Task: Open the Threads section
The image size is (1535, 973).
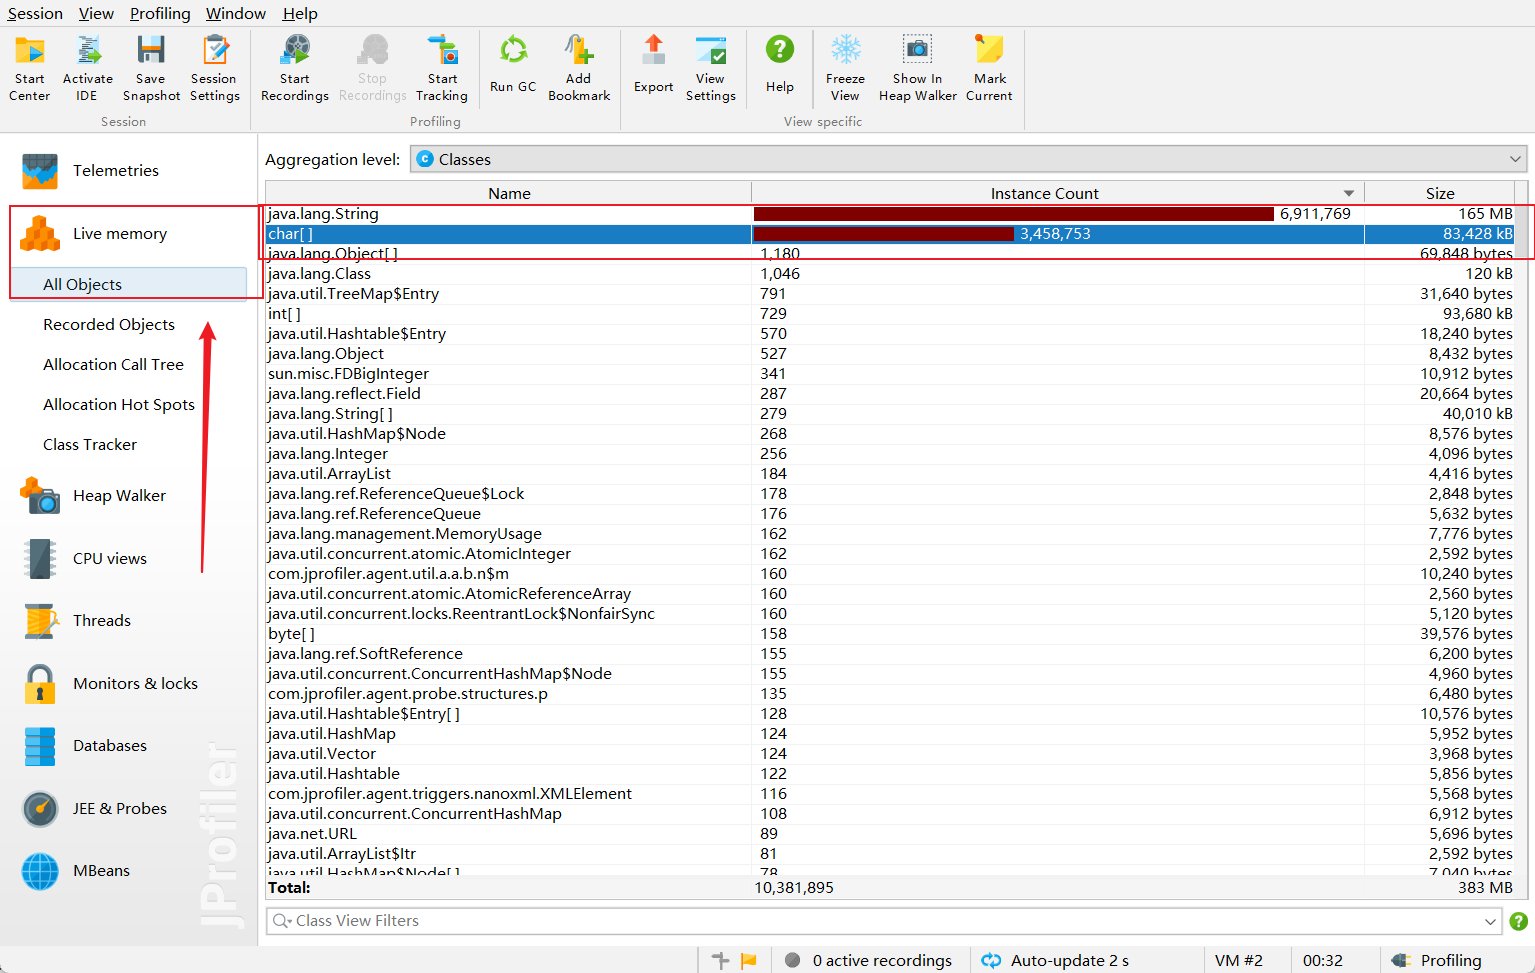Action: [76, 621]
